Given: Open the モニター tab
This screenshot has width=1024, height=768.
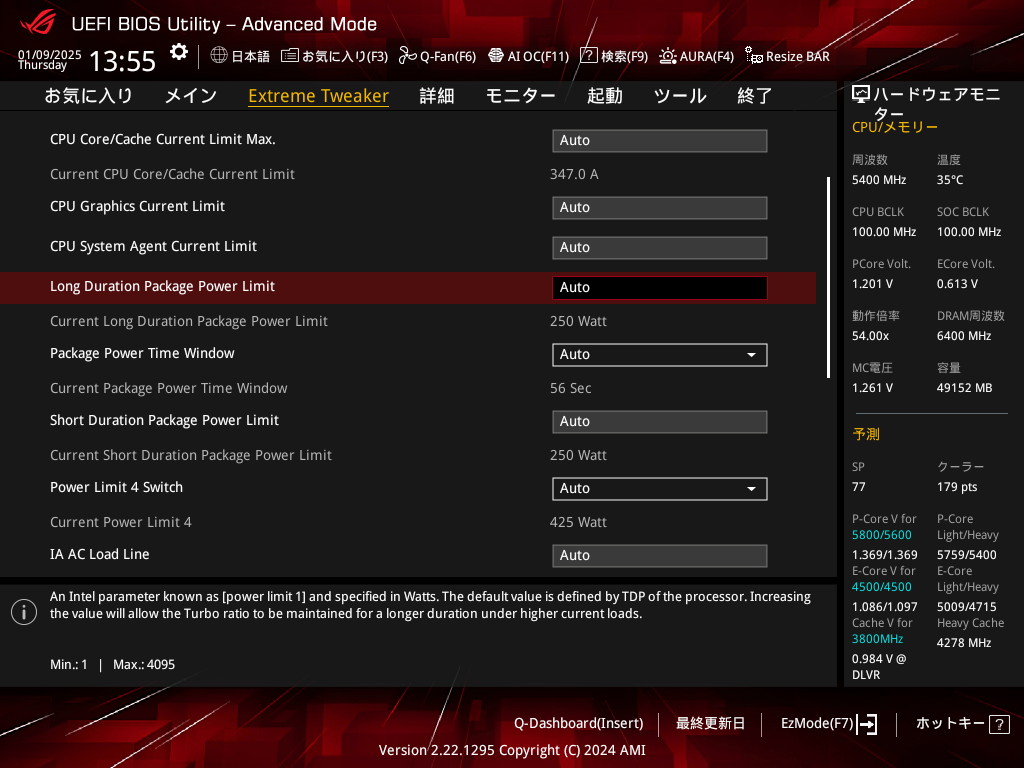Looking at the screenshot, I should [520, 96].
